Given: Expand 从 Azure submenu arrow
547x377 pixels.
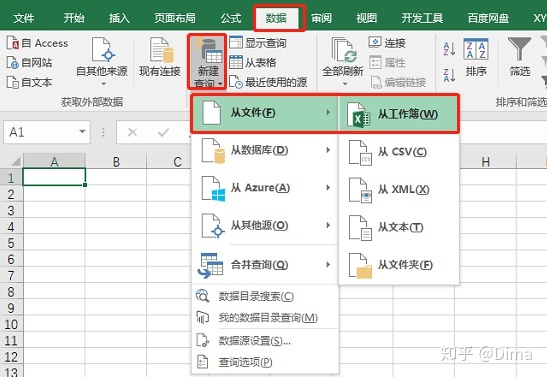Looking at the screenshot, I should click(x=328, y=188).
